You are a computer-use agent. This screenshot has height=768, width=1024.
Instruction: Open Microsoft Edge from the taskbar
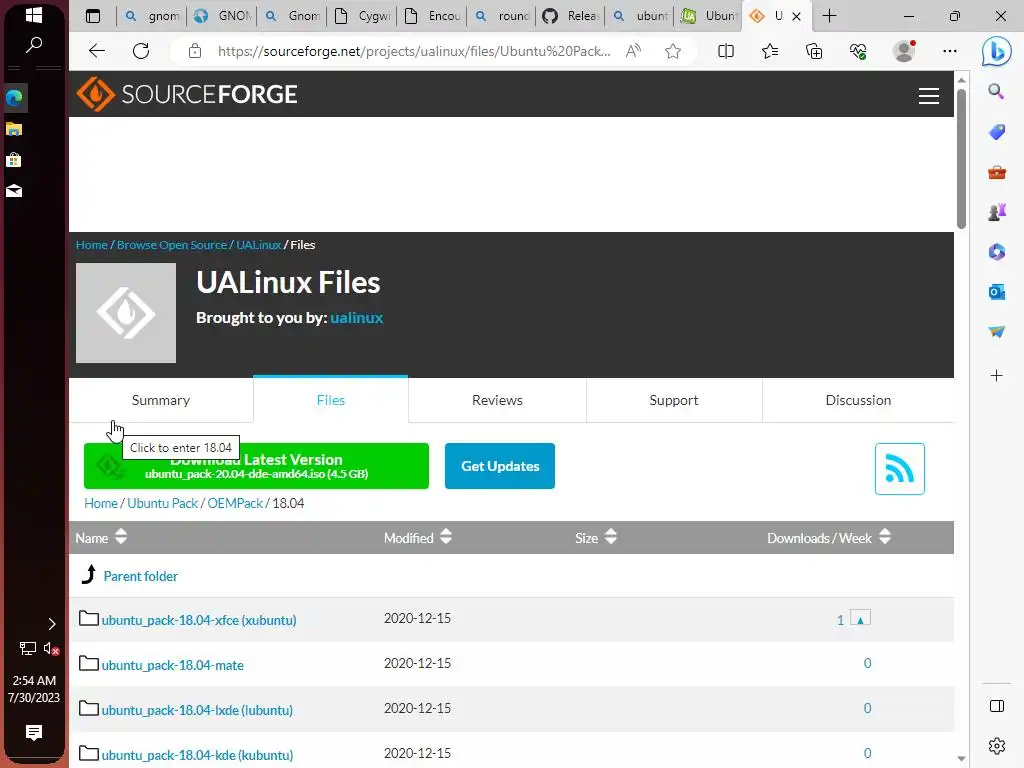pos(14,98)
